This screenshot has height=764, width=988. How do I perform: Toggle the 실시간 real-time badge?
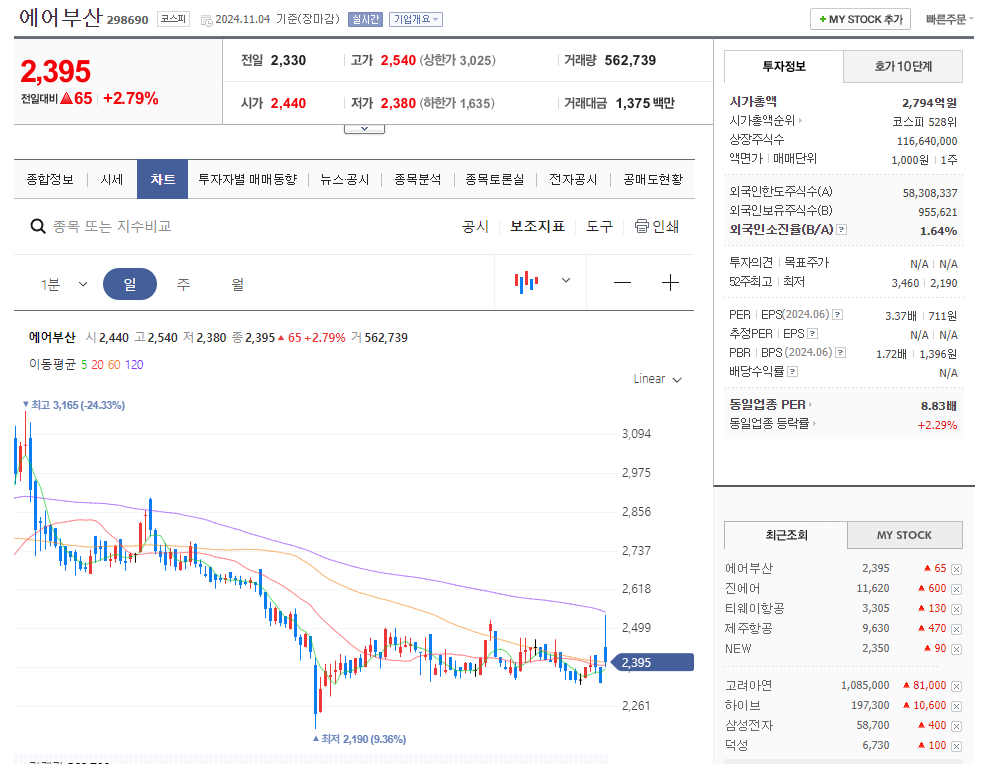tap(365, 20)
